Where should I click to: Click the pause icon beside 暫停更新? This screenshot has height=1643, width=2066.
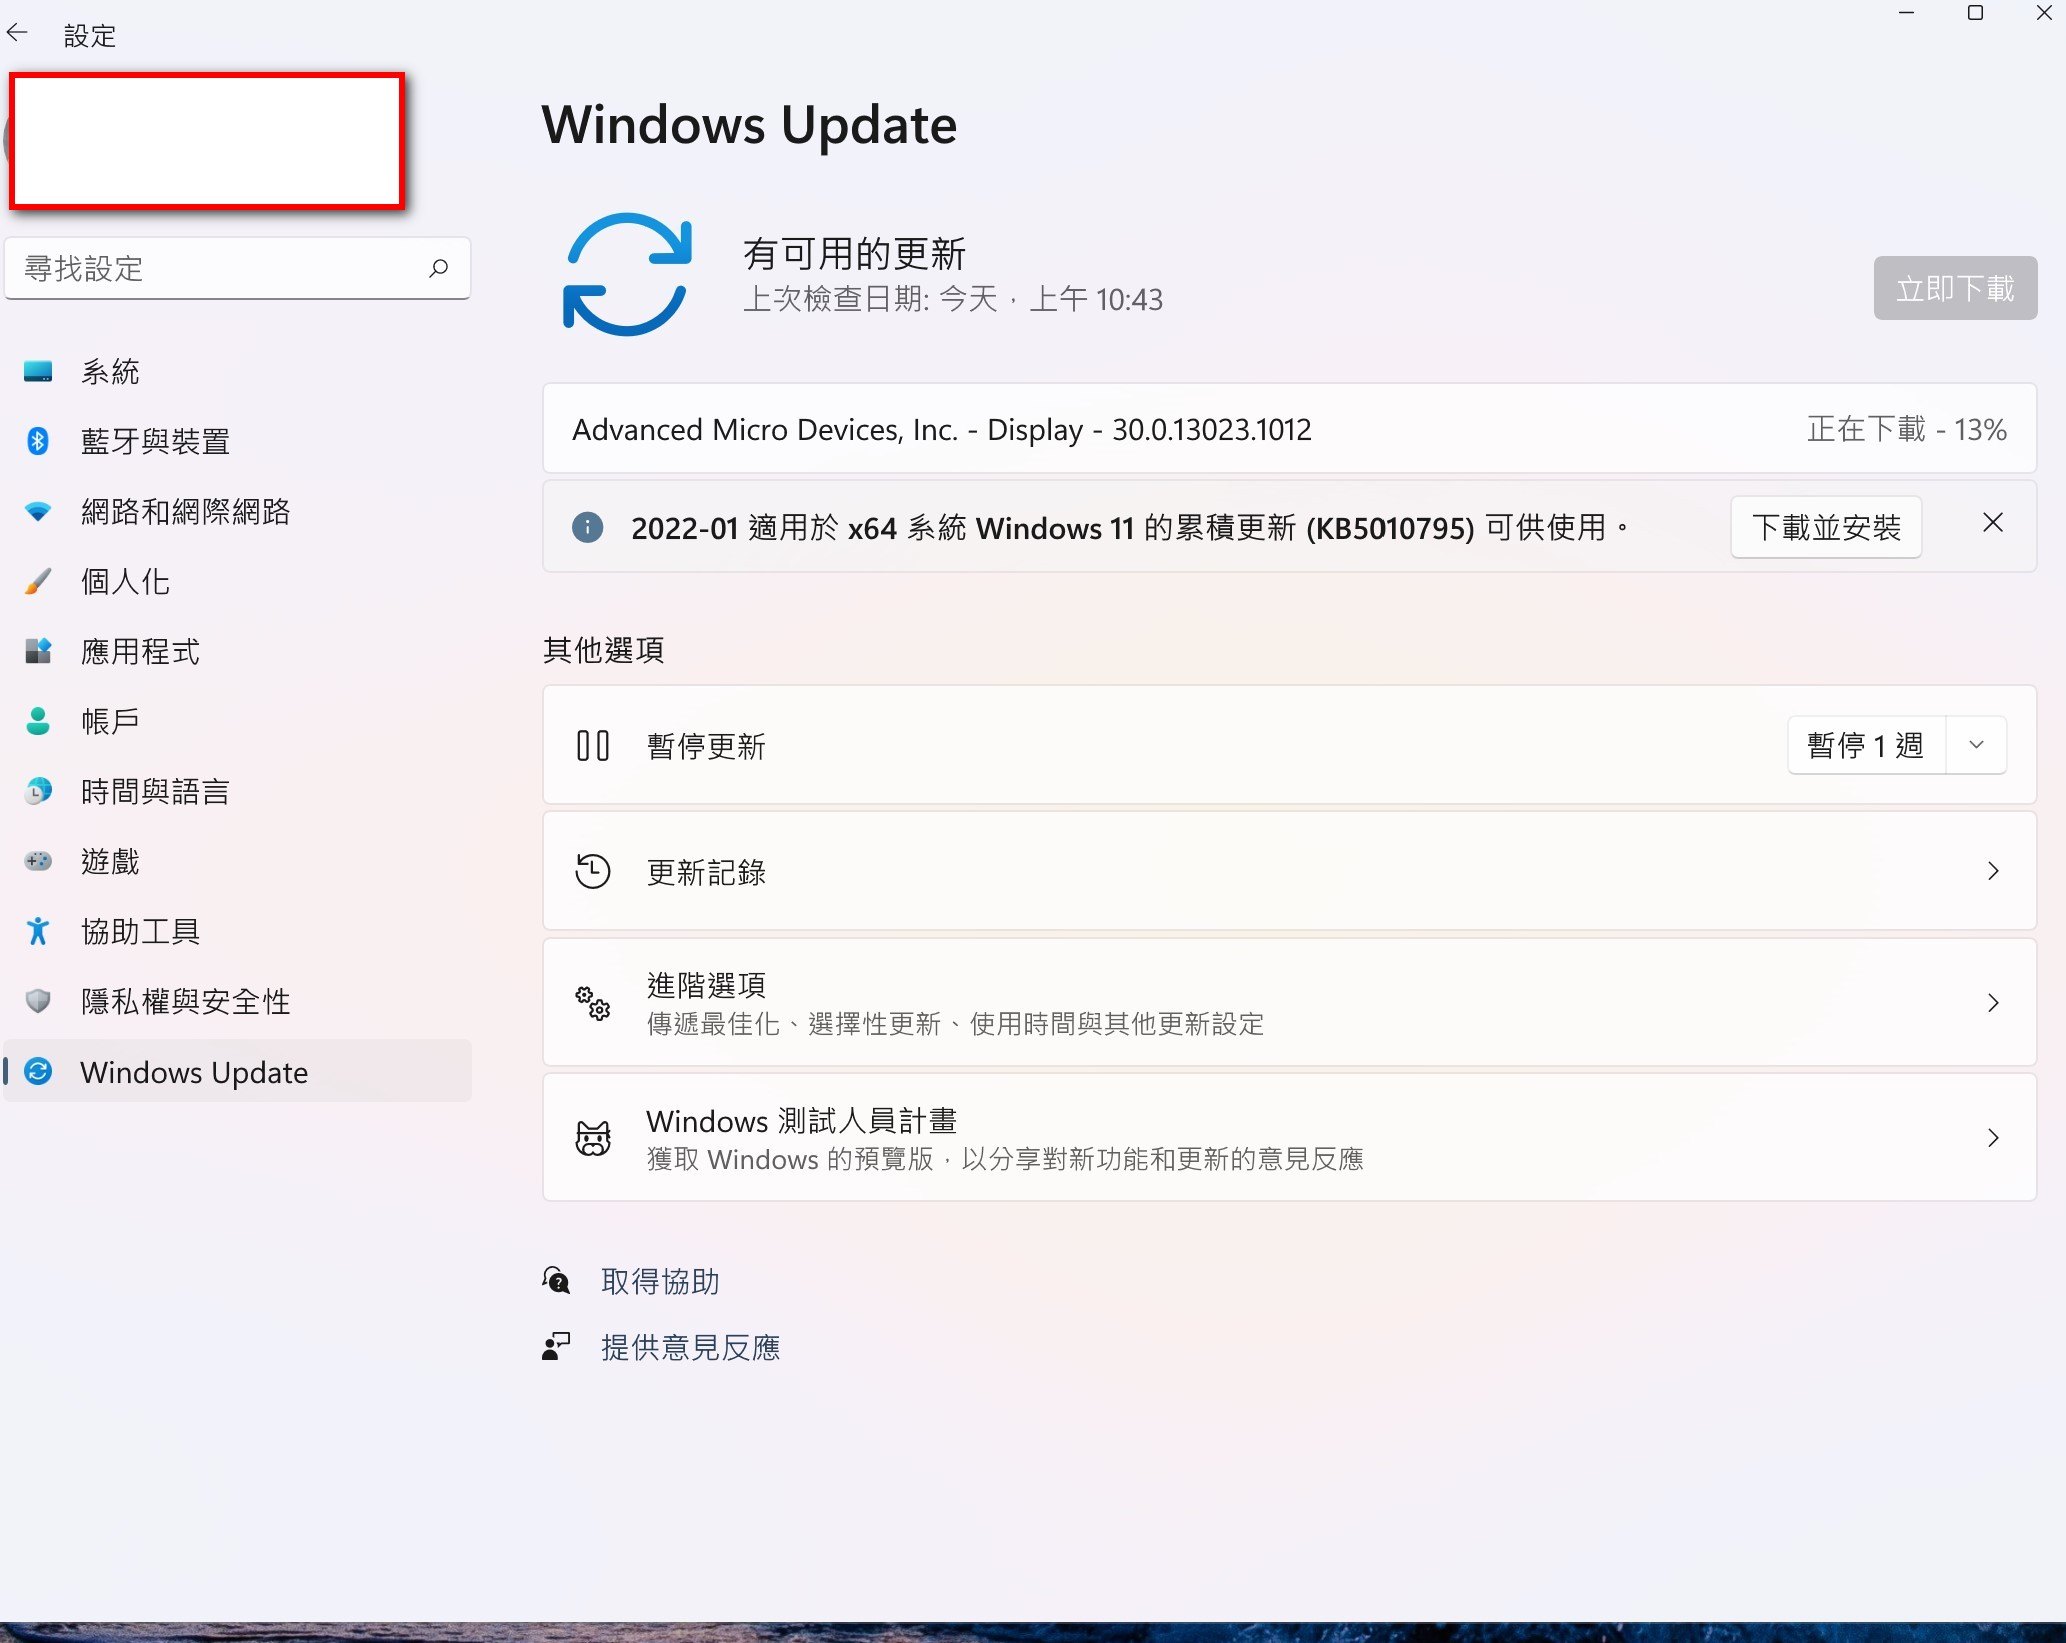593,745
